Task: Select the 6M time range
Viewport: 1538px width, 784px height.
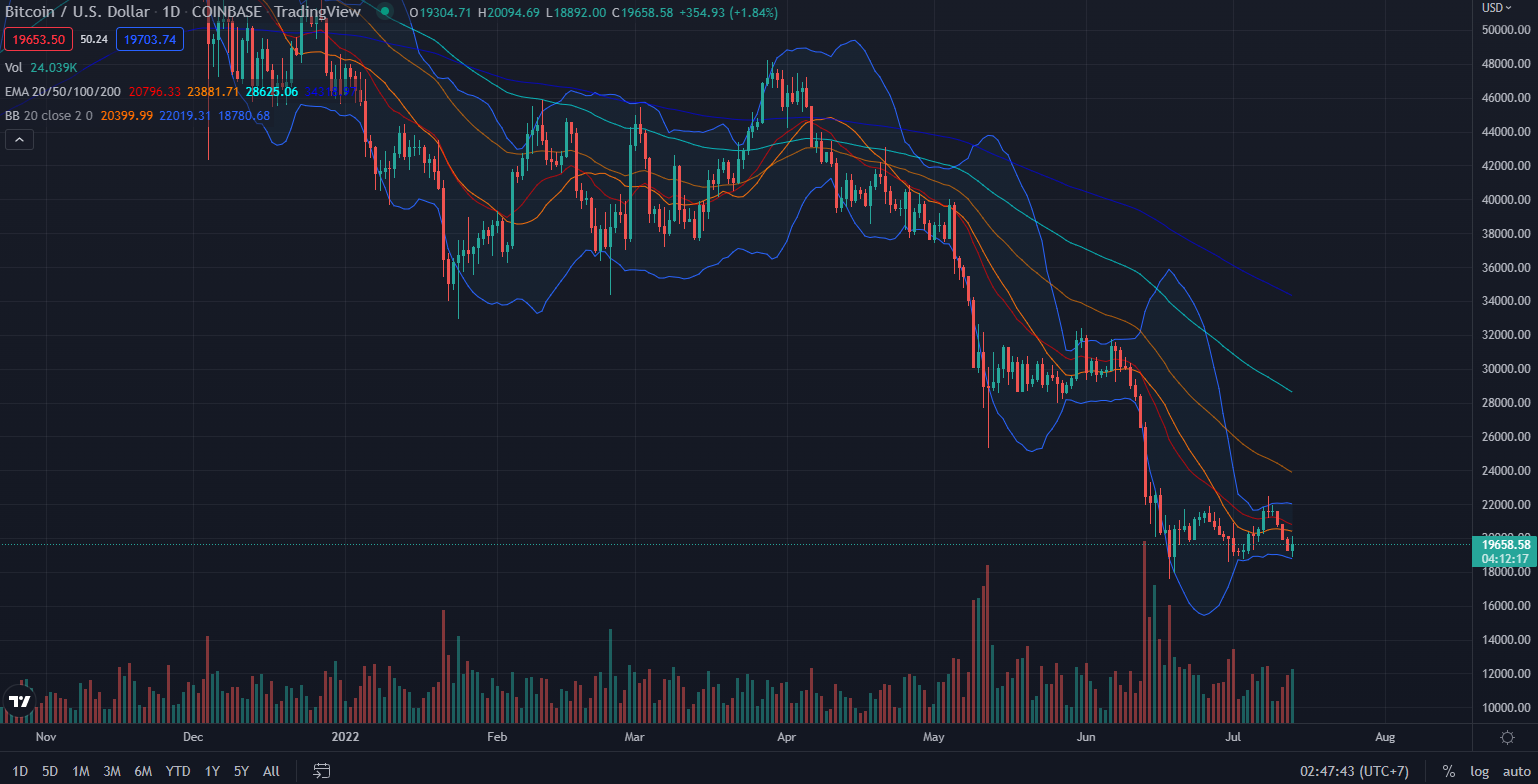Action: click(143, 771)
